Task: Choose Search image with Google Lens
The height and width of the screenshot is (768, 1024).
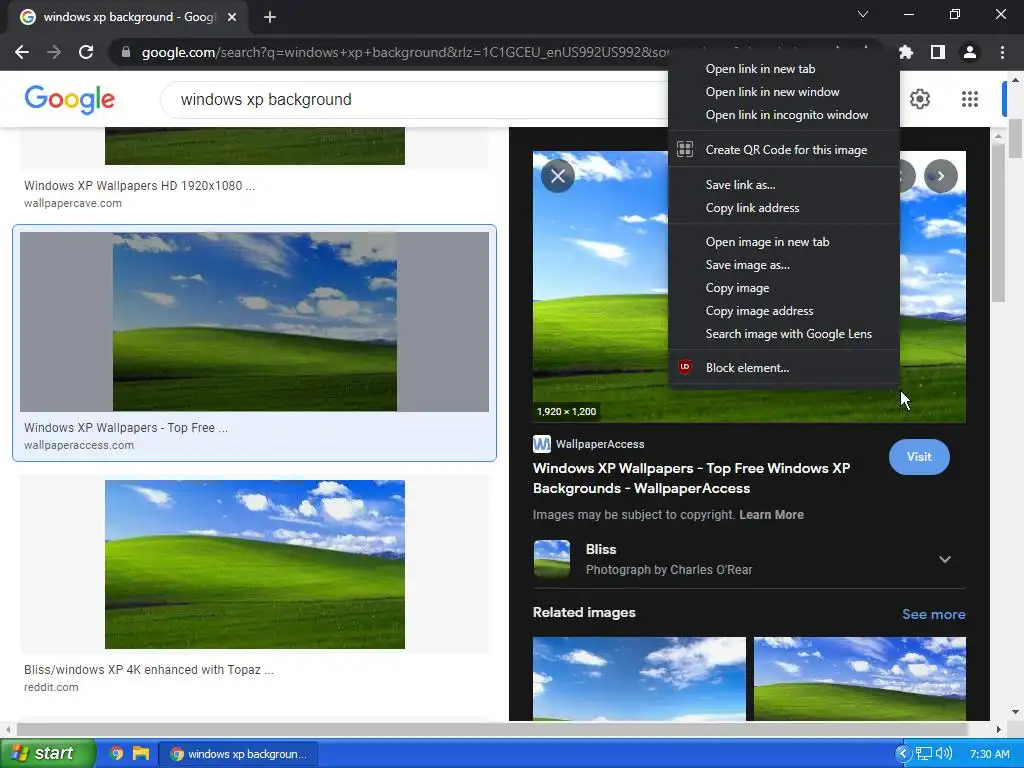Action: 784,334
